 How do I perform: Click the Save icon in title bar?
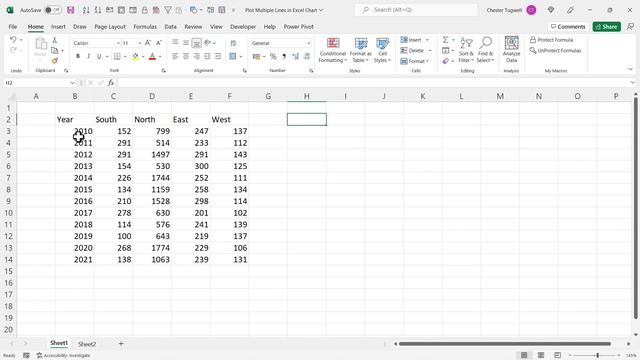point(71,10)
